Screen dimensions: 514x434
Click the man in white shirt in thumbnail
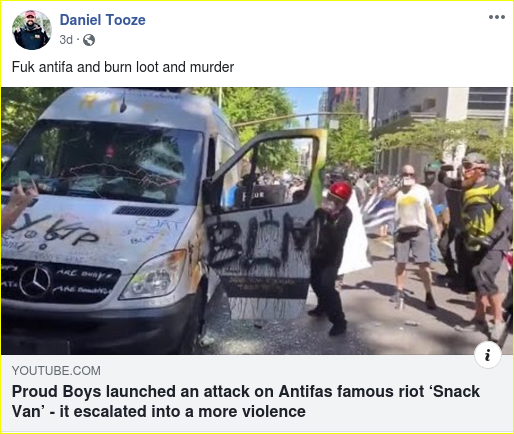[413, 235]
